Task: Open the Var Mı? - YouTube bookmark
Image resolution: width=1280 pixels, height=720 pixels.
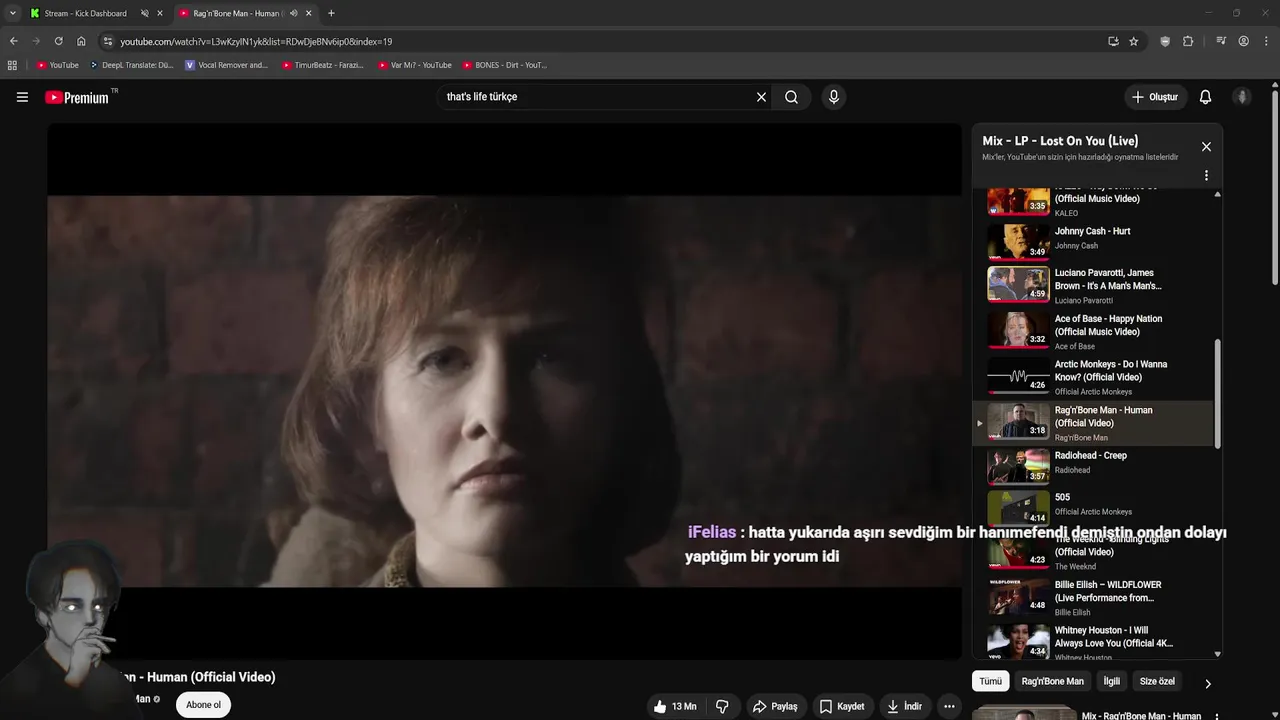Action: (414, 65)
